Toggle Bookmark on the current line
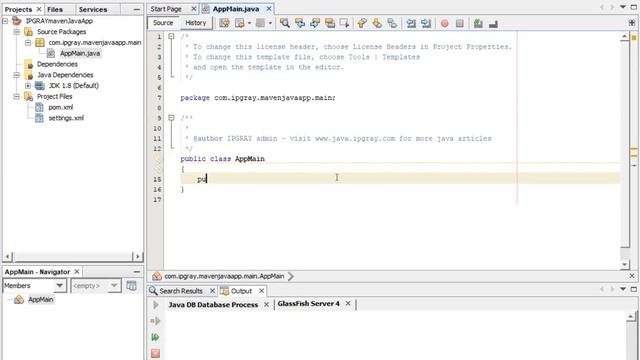Viewport: 640px width, 360px height. tap(392, 23)
